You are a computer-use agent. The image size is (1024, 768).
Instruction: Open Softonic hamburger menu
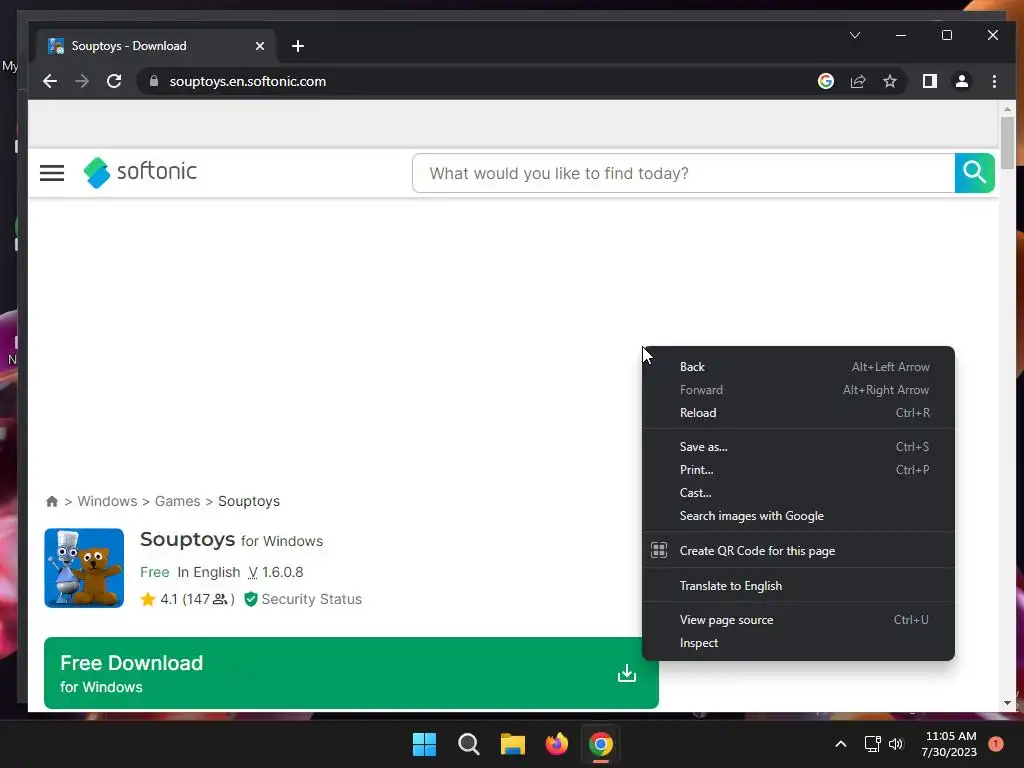(x=52, y=173)
